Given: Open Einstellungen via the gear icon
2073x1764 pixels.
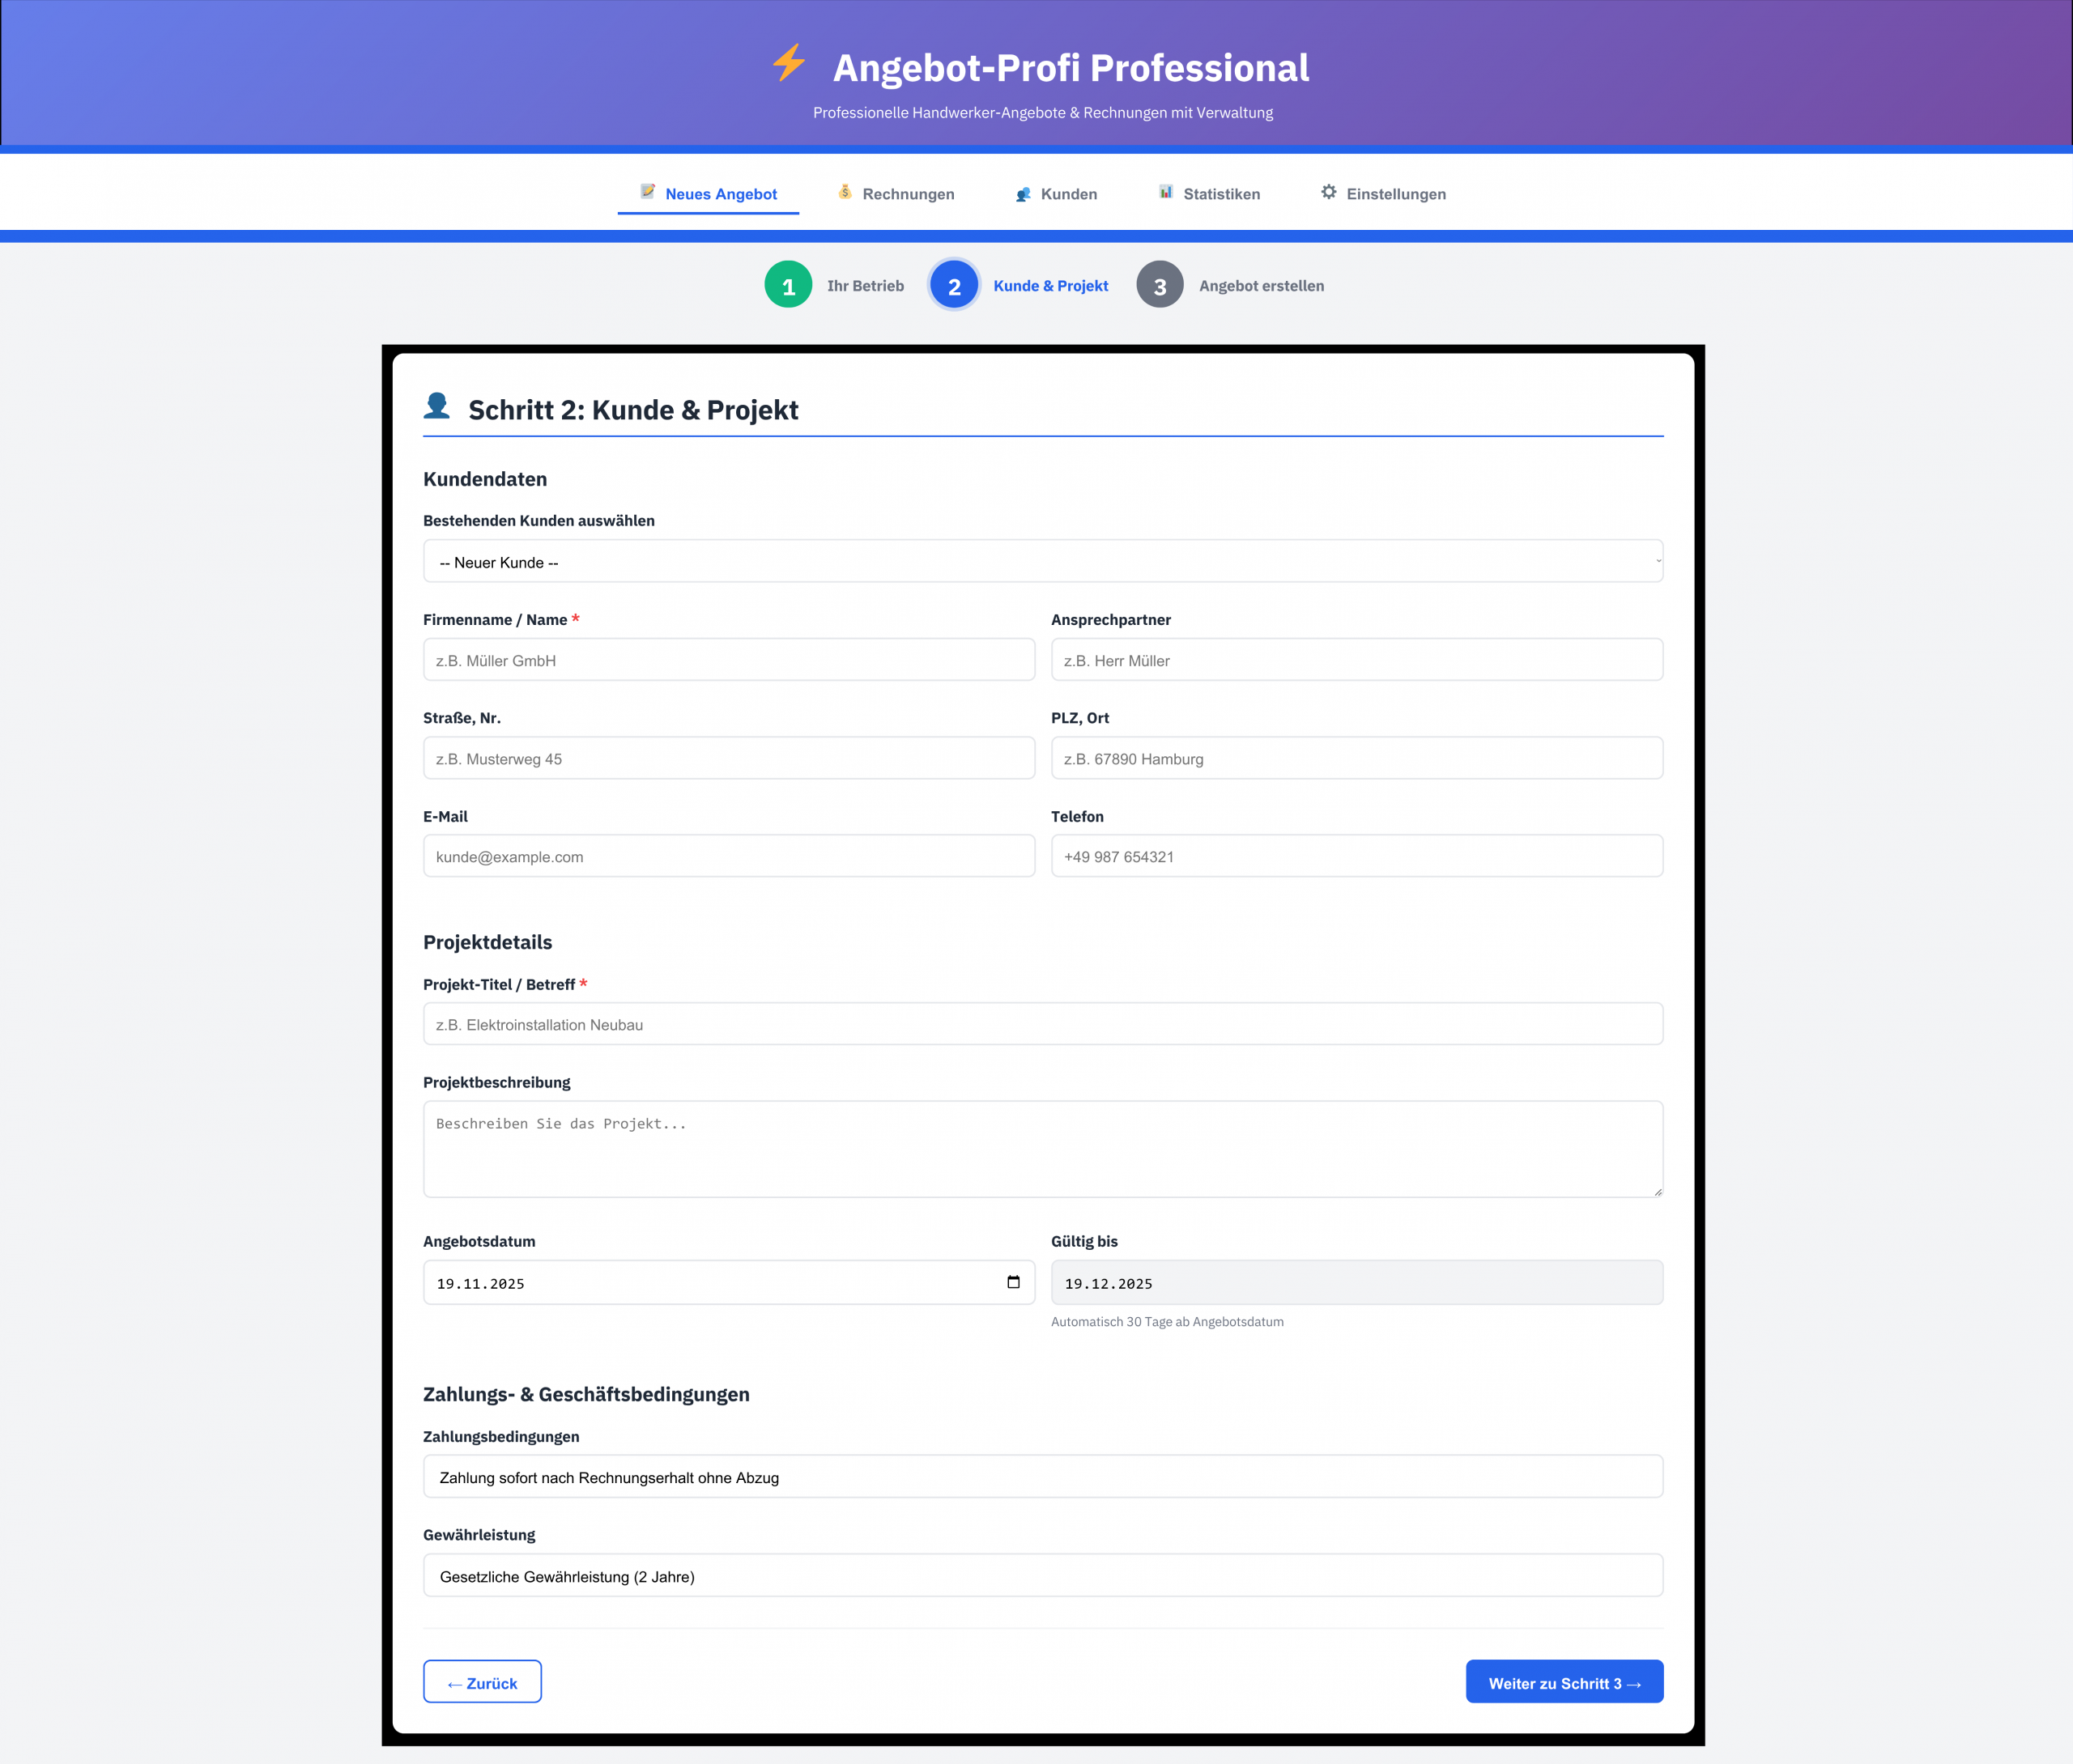Looking at the screenshot, I should (x=1330, y=193).
